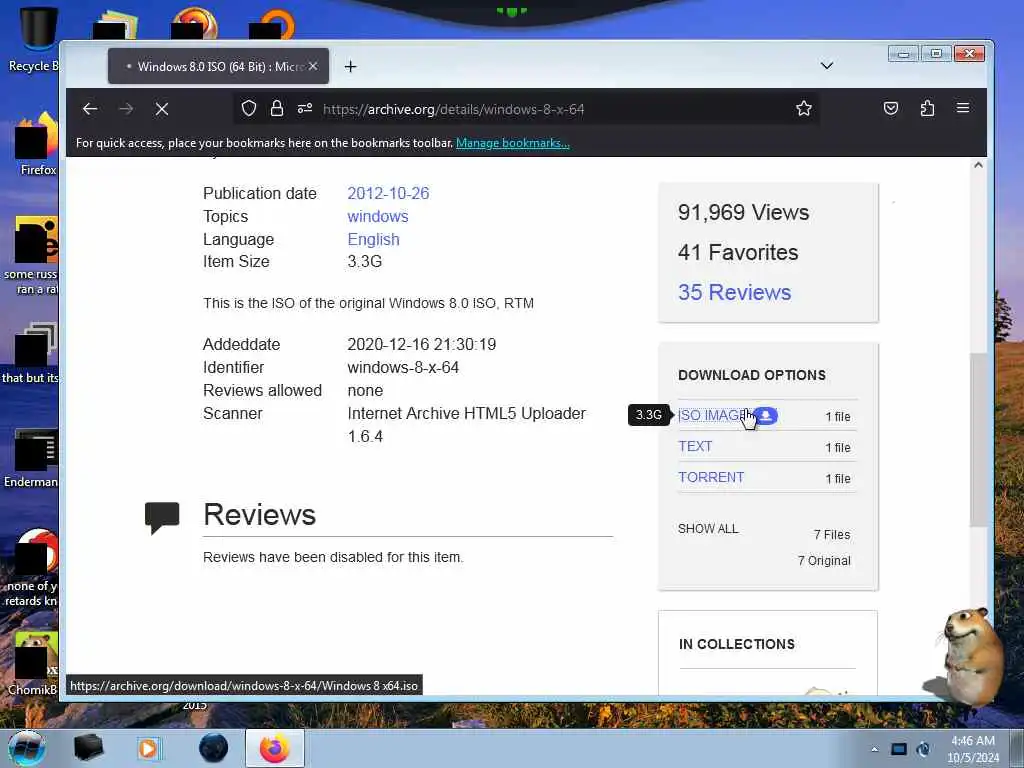This screenshot has width=1024, height=768.
Task: Open the English language link
Action: click(x=373, y=240)
